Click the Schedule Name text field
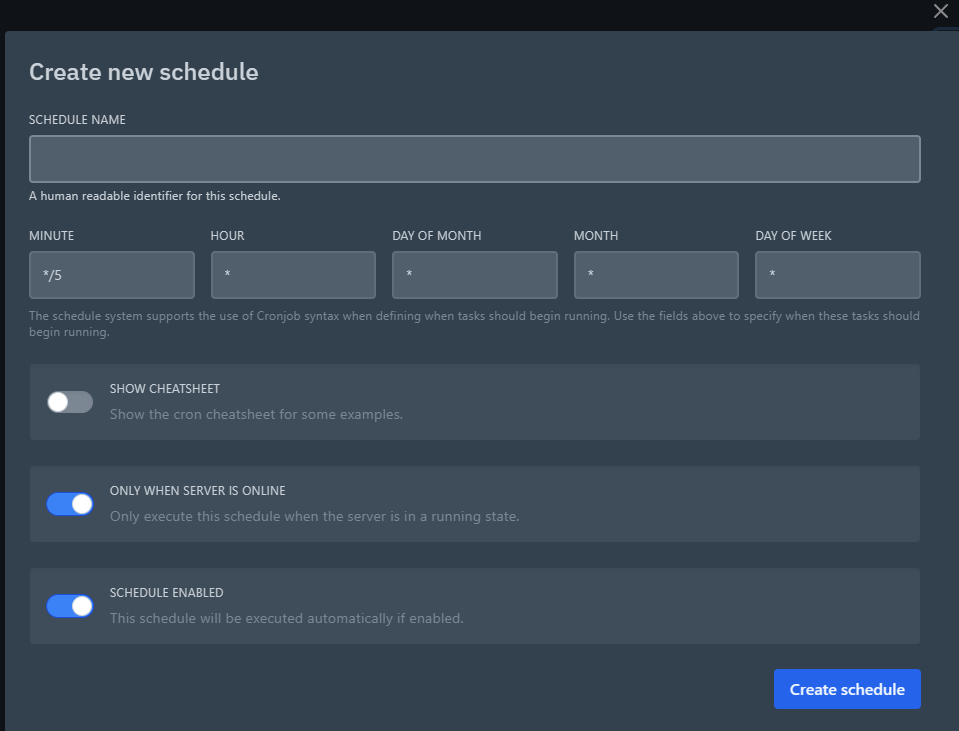The height and width of the screenshot is (731, 959). (474, 159)
